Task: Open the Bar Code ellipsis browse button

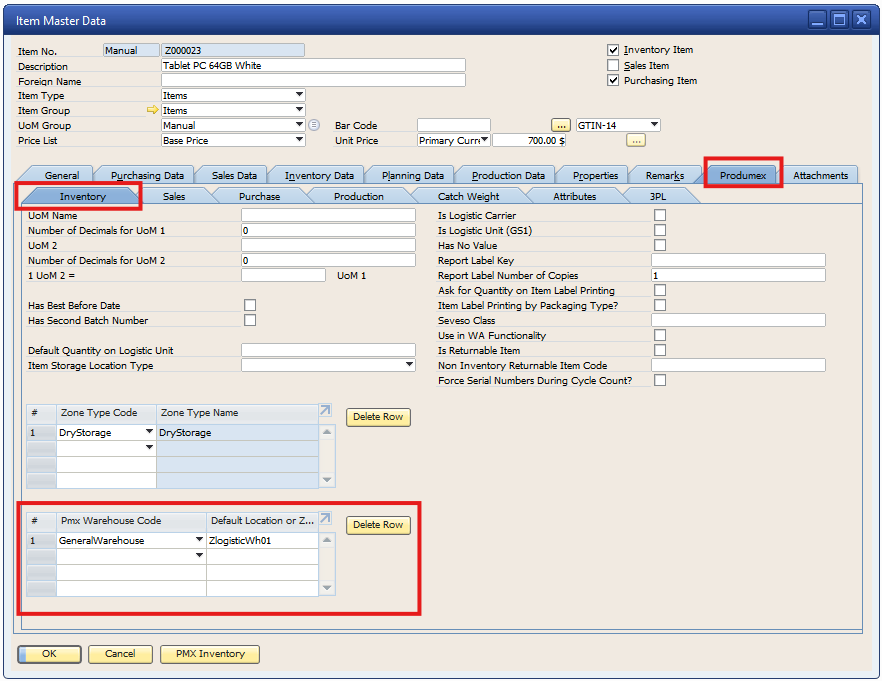Action: pos(560,125)
